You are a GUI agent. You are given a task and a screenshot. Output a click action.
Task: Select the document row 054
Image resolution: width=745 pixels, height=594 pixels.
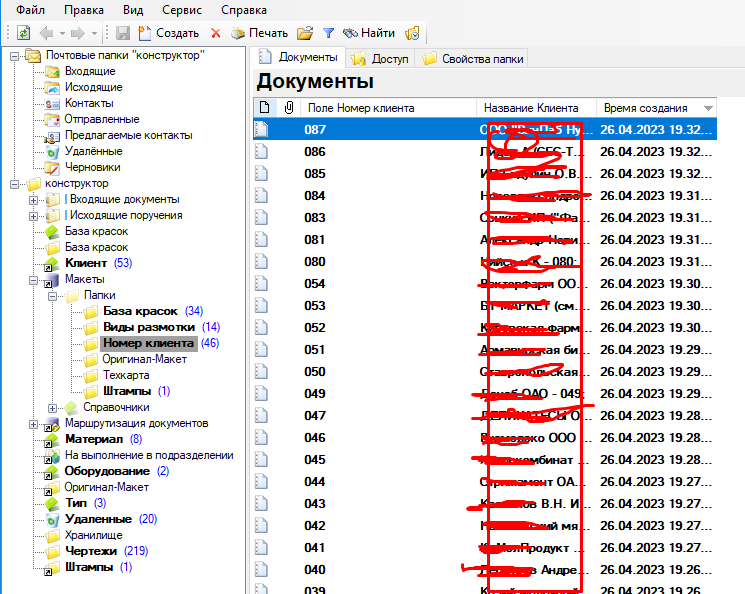click(485, 284)
